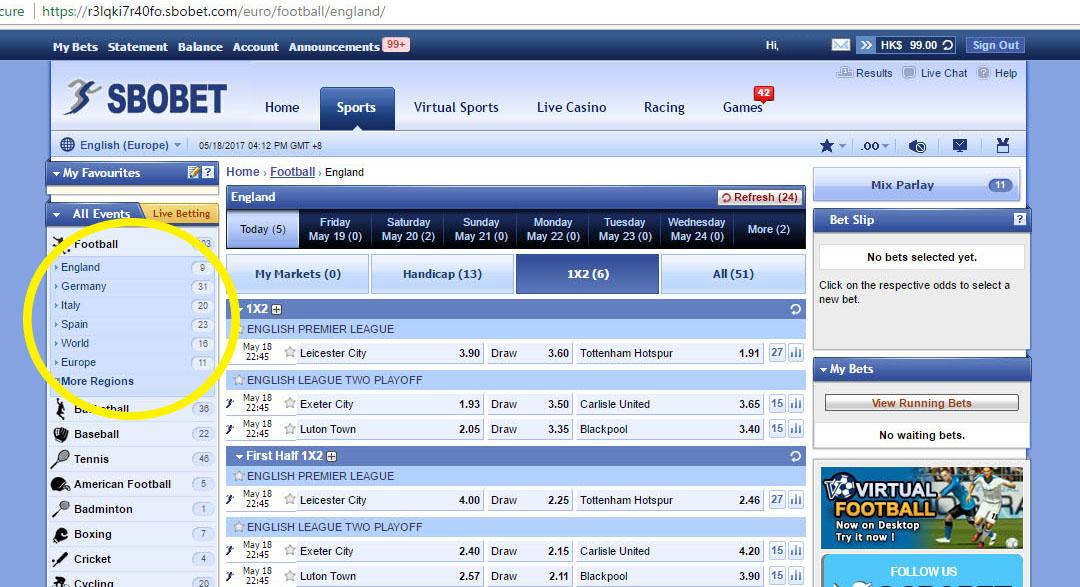Open Help link
1080x587 pixels.
pos(997,73)
